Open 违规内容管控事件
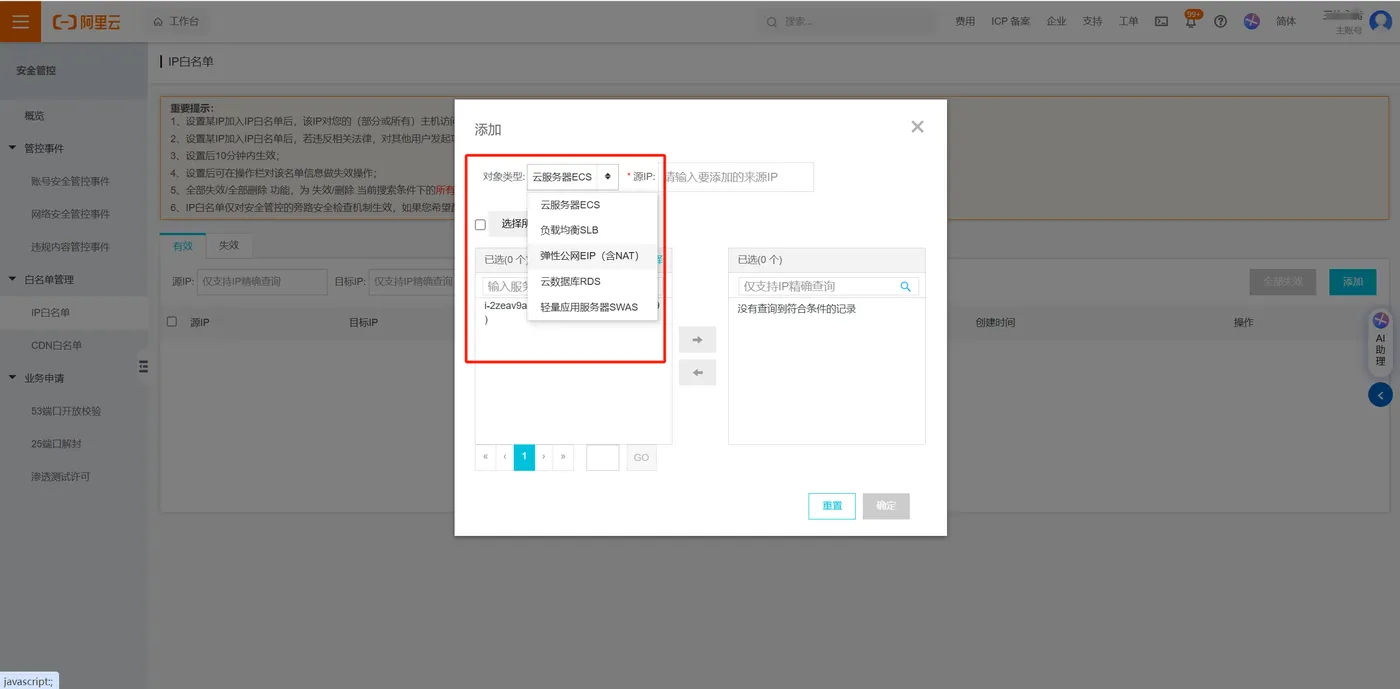This screenshot has height=689, width=1400. pos(70,246)
